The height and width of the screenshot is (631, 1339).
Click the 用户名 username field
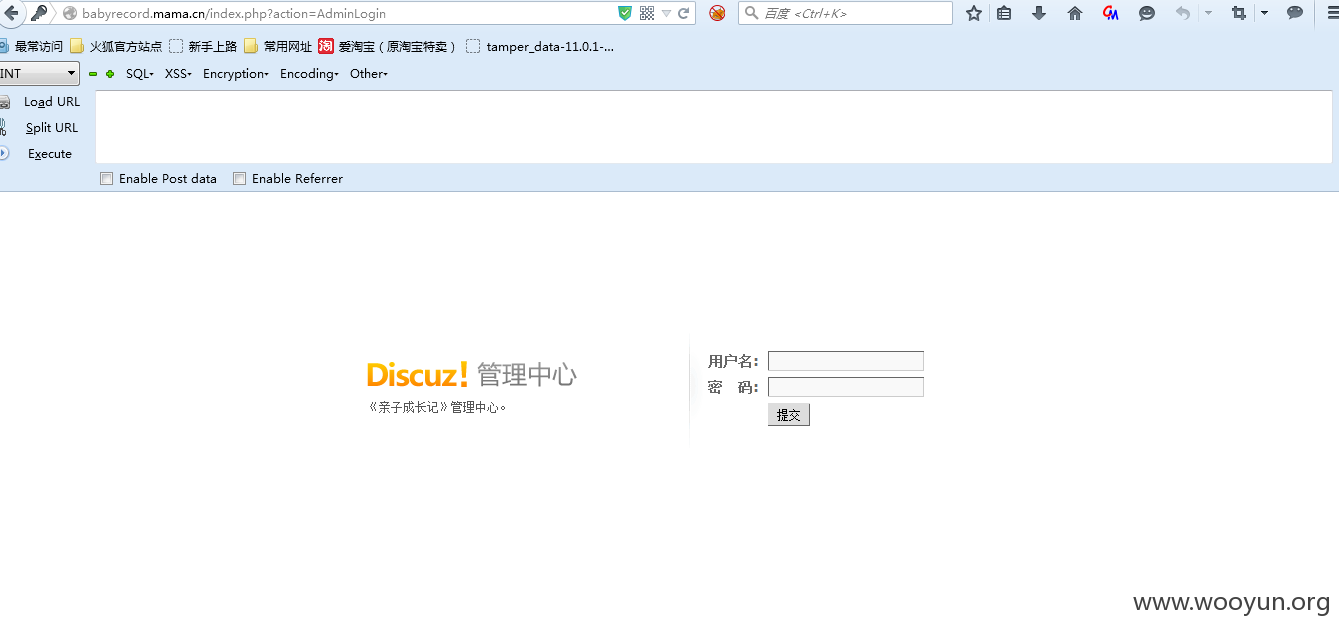(846, 361)
